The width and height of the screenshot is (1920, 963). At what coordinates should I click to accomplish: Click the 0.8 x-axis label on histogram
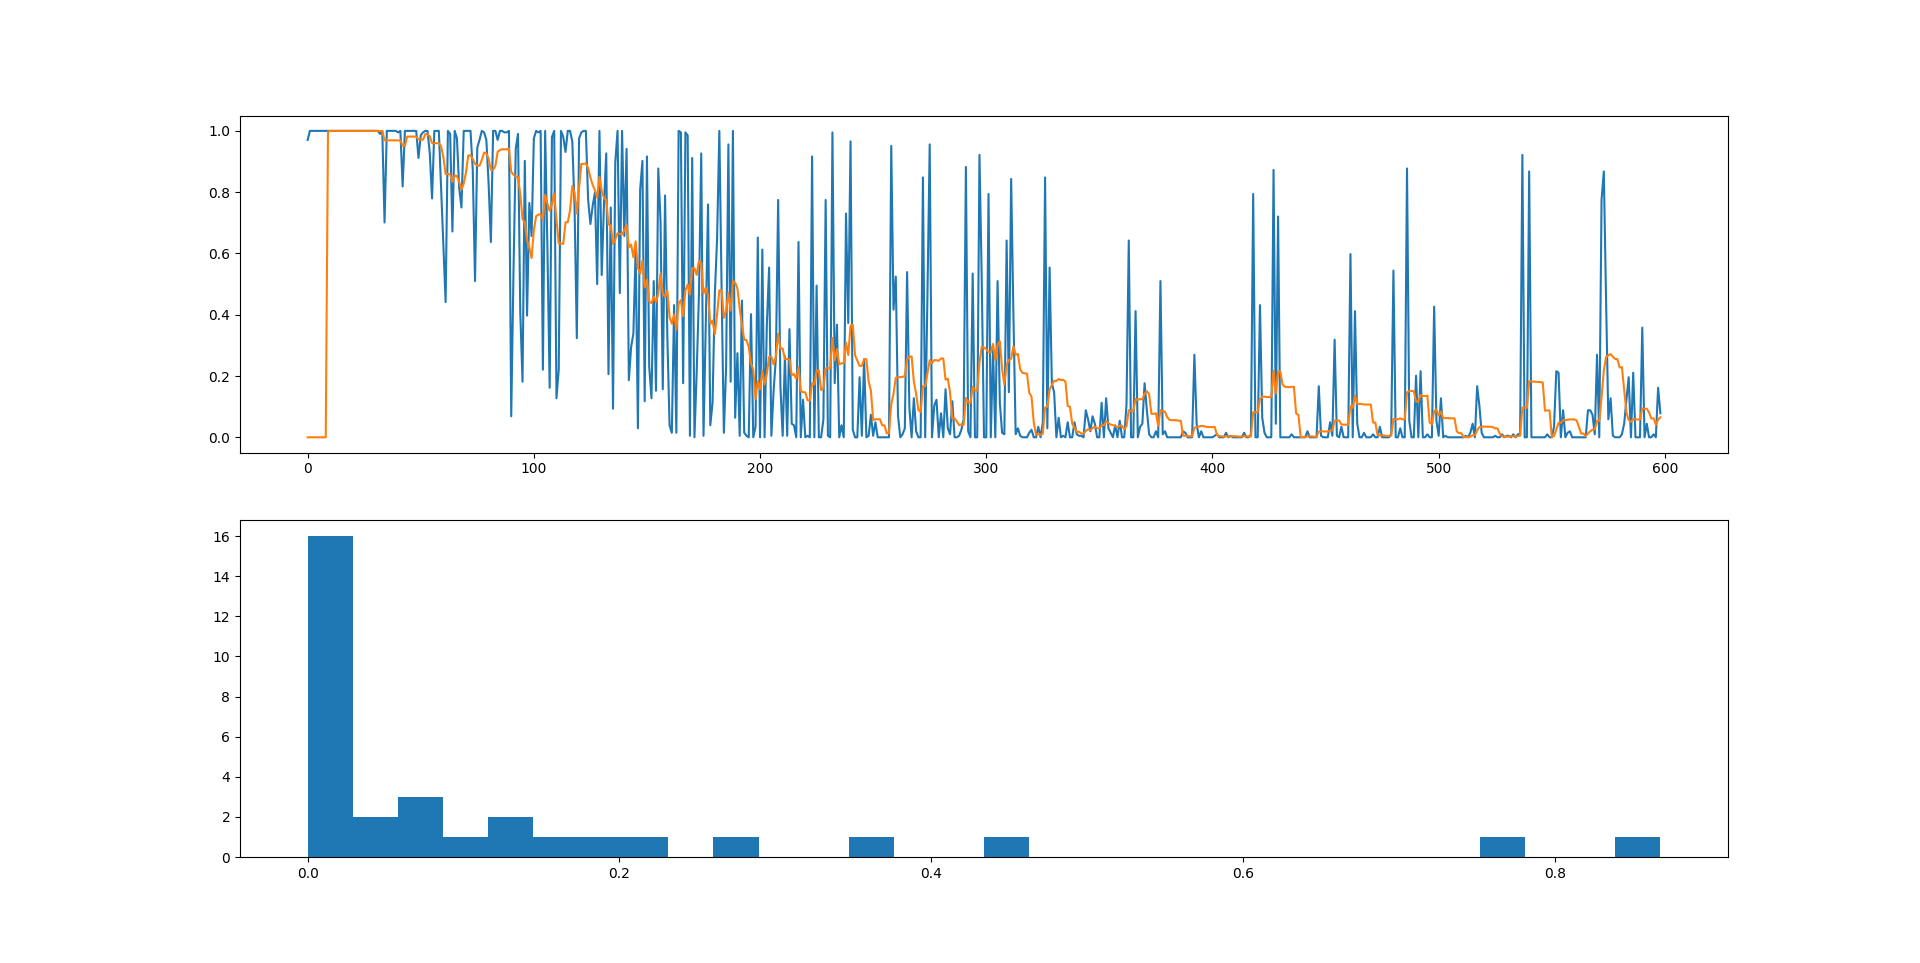[x=1555, y=873]
